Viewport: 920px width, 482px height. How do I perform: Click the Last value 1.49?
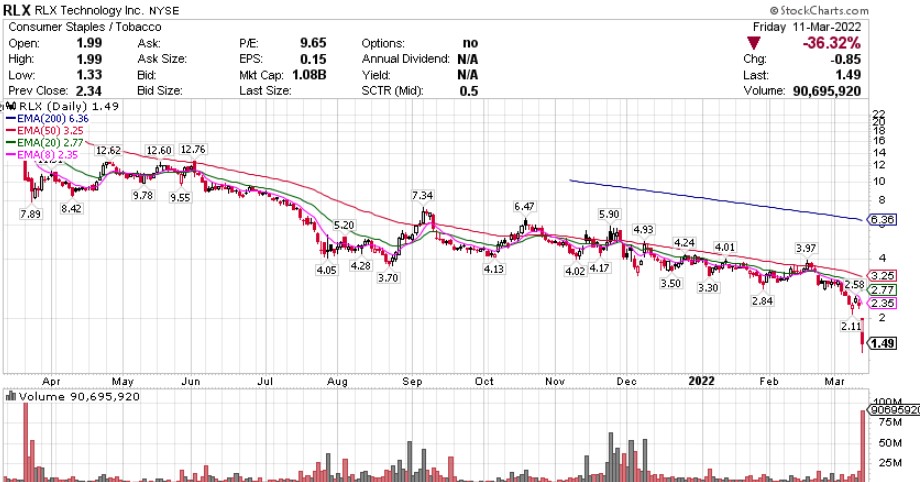point(848,75)
